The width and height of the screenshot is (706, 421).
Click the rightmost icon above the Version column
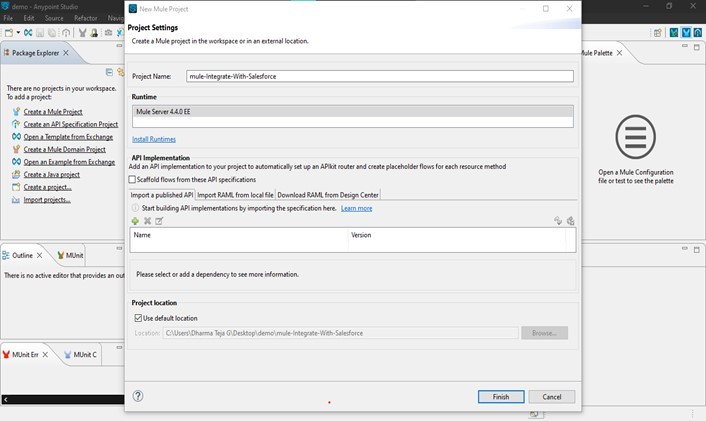coord(570,221)
